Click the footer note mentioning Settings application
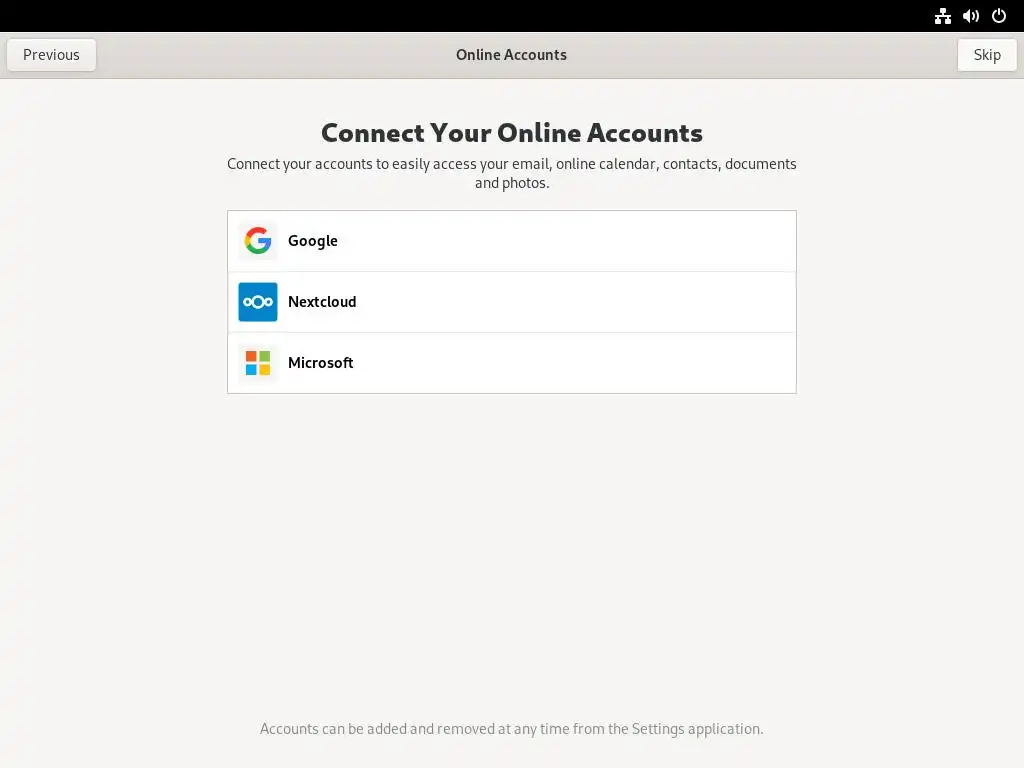Viewport: 1024px width, 768px height. pos(512,729)
